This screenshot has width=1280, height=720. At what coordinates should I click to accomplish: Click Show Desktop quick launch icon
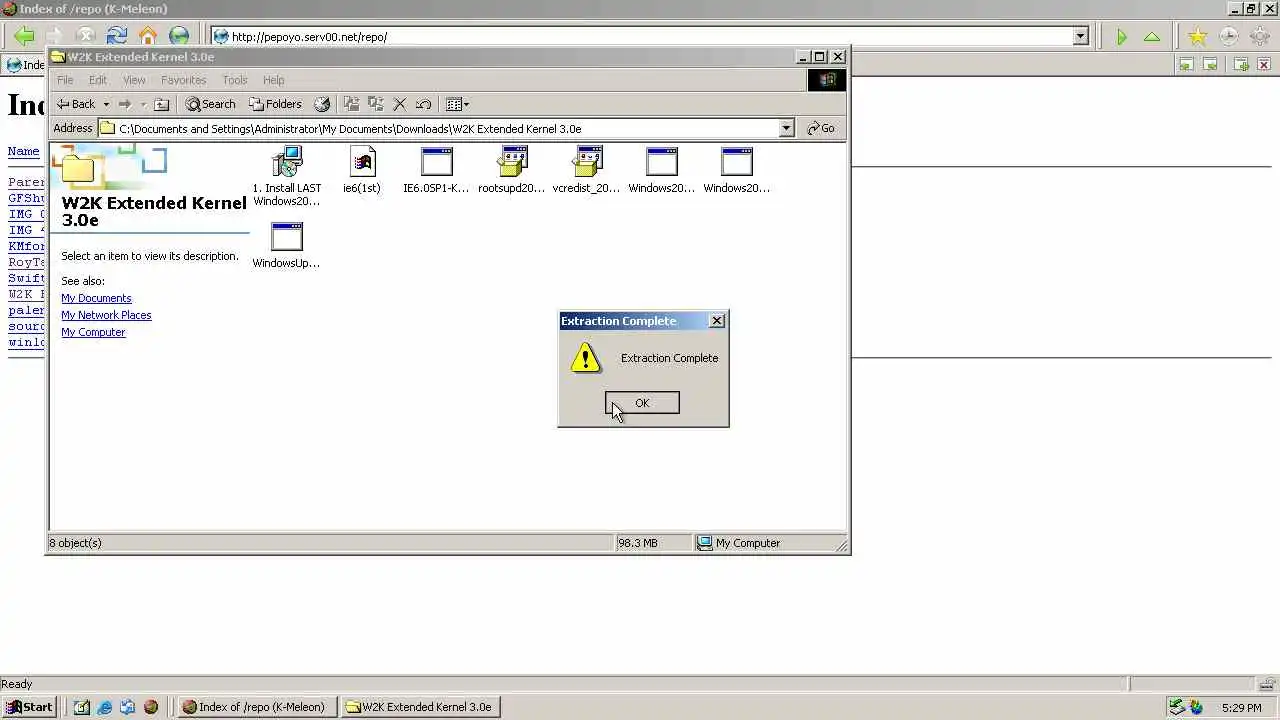(x=82, y=707)
